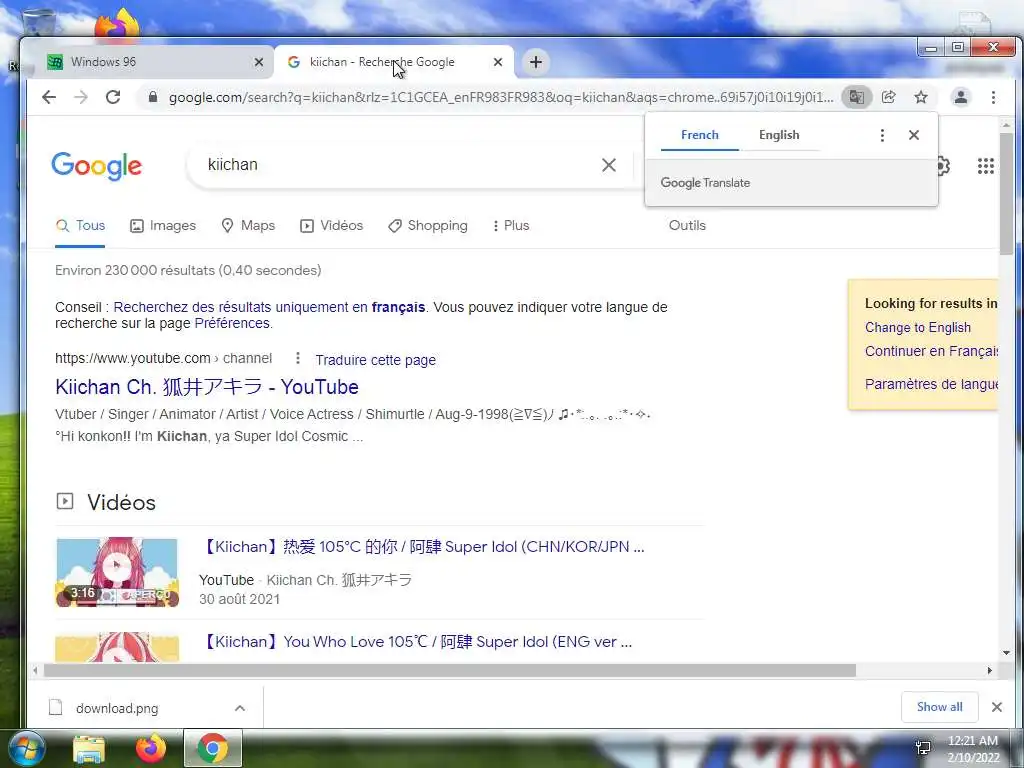Select the kiichan - Recherche Google tab
Viewport: 1024px width, 768px height.
[394, 62]
